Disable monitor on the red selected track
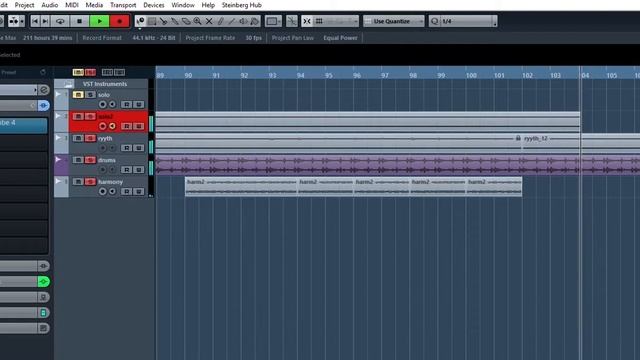This screenshot has width=640, height=360. click(112, 126)
